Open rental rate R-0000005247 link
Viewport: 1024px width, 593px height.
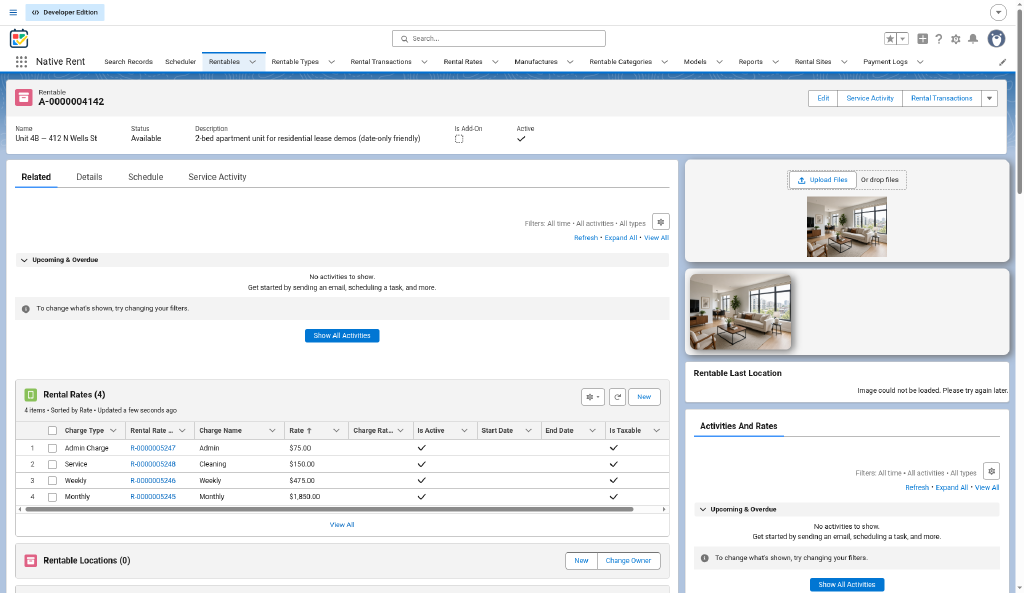pos(153,448)
